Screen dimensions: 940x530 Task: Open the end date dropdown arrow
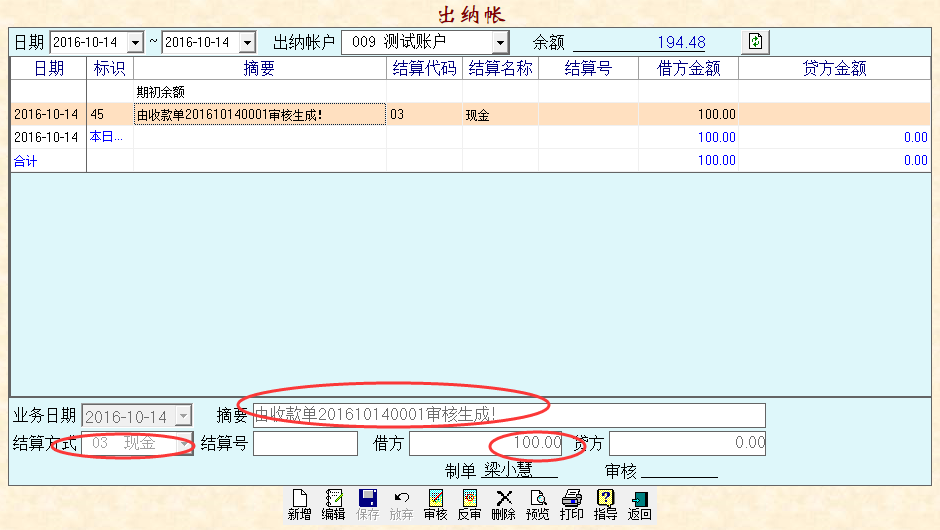(x=247, y=43)
